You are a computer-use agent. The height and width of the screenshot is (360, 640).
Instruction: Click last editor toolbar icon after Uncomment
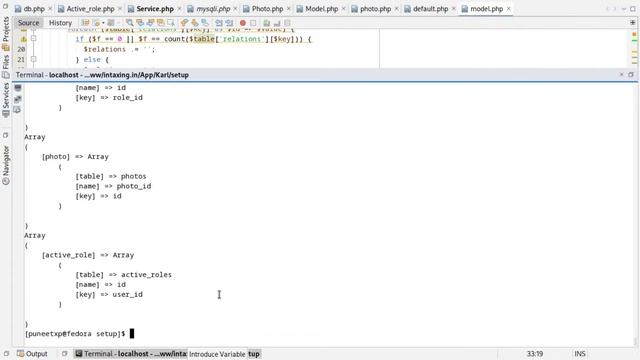pyautogui.click(x=287, y=23)
